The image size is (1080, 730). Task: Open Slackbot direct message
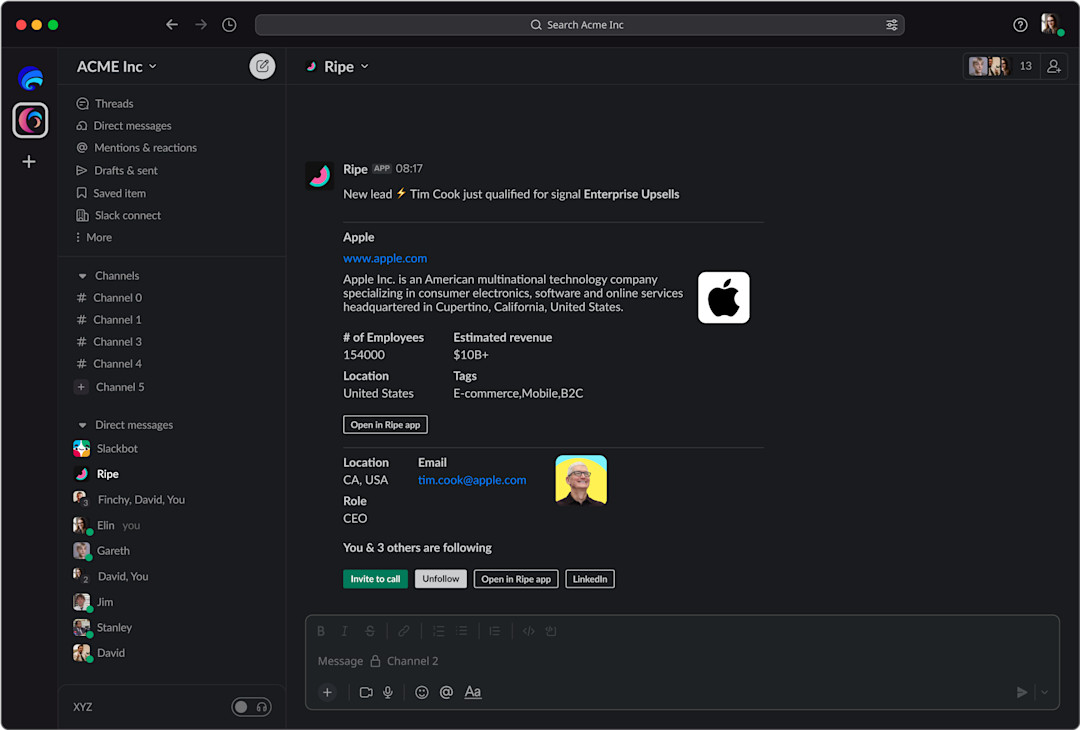tap(105, 448)
